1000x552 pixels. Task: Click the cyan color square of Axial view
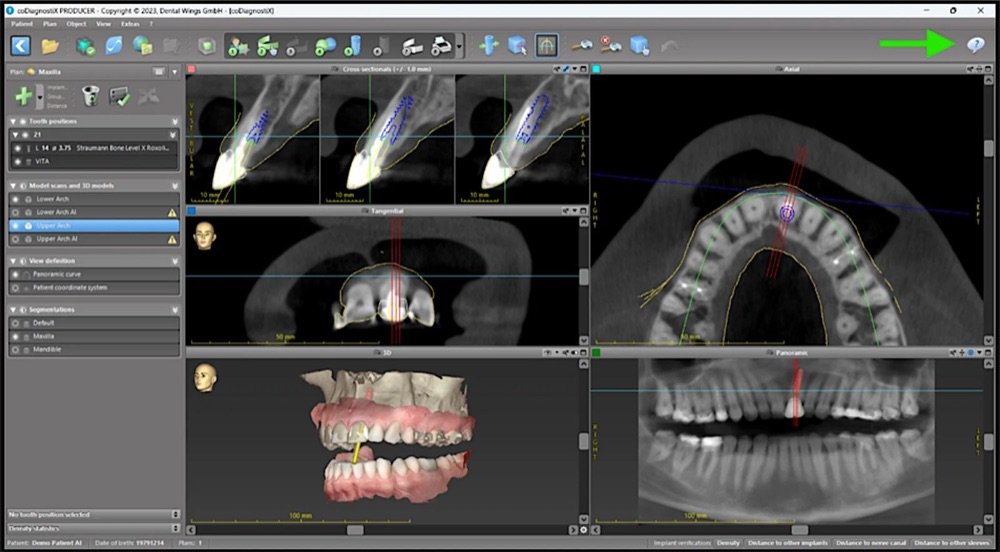596,69
